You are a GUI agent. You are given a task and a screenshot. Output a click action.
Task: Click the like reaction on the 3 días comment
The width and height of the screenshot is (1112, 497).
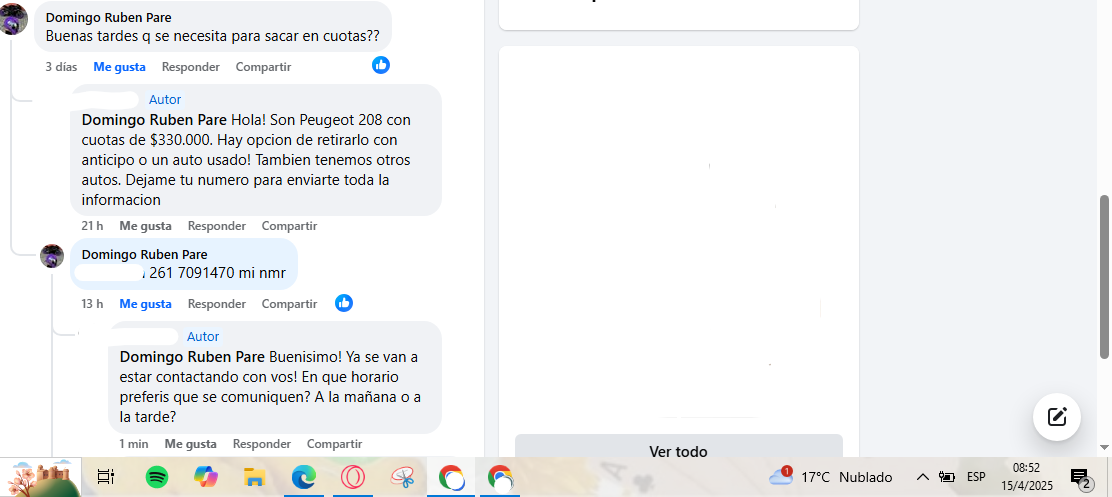point(381,65)
